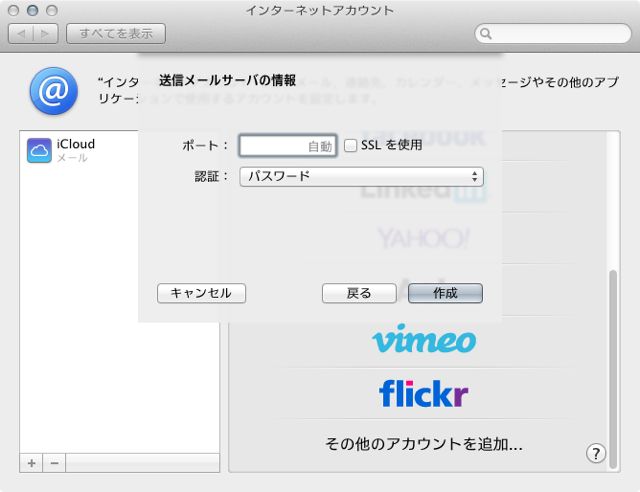
Task: Add an account with the plus button
Action: [31, 463]
